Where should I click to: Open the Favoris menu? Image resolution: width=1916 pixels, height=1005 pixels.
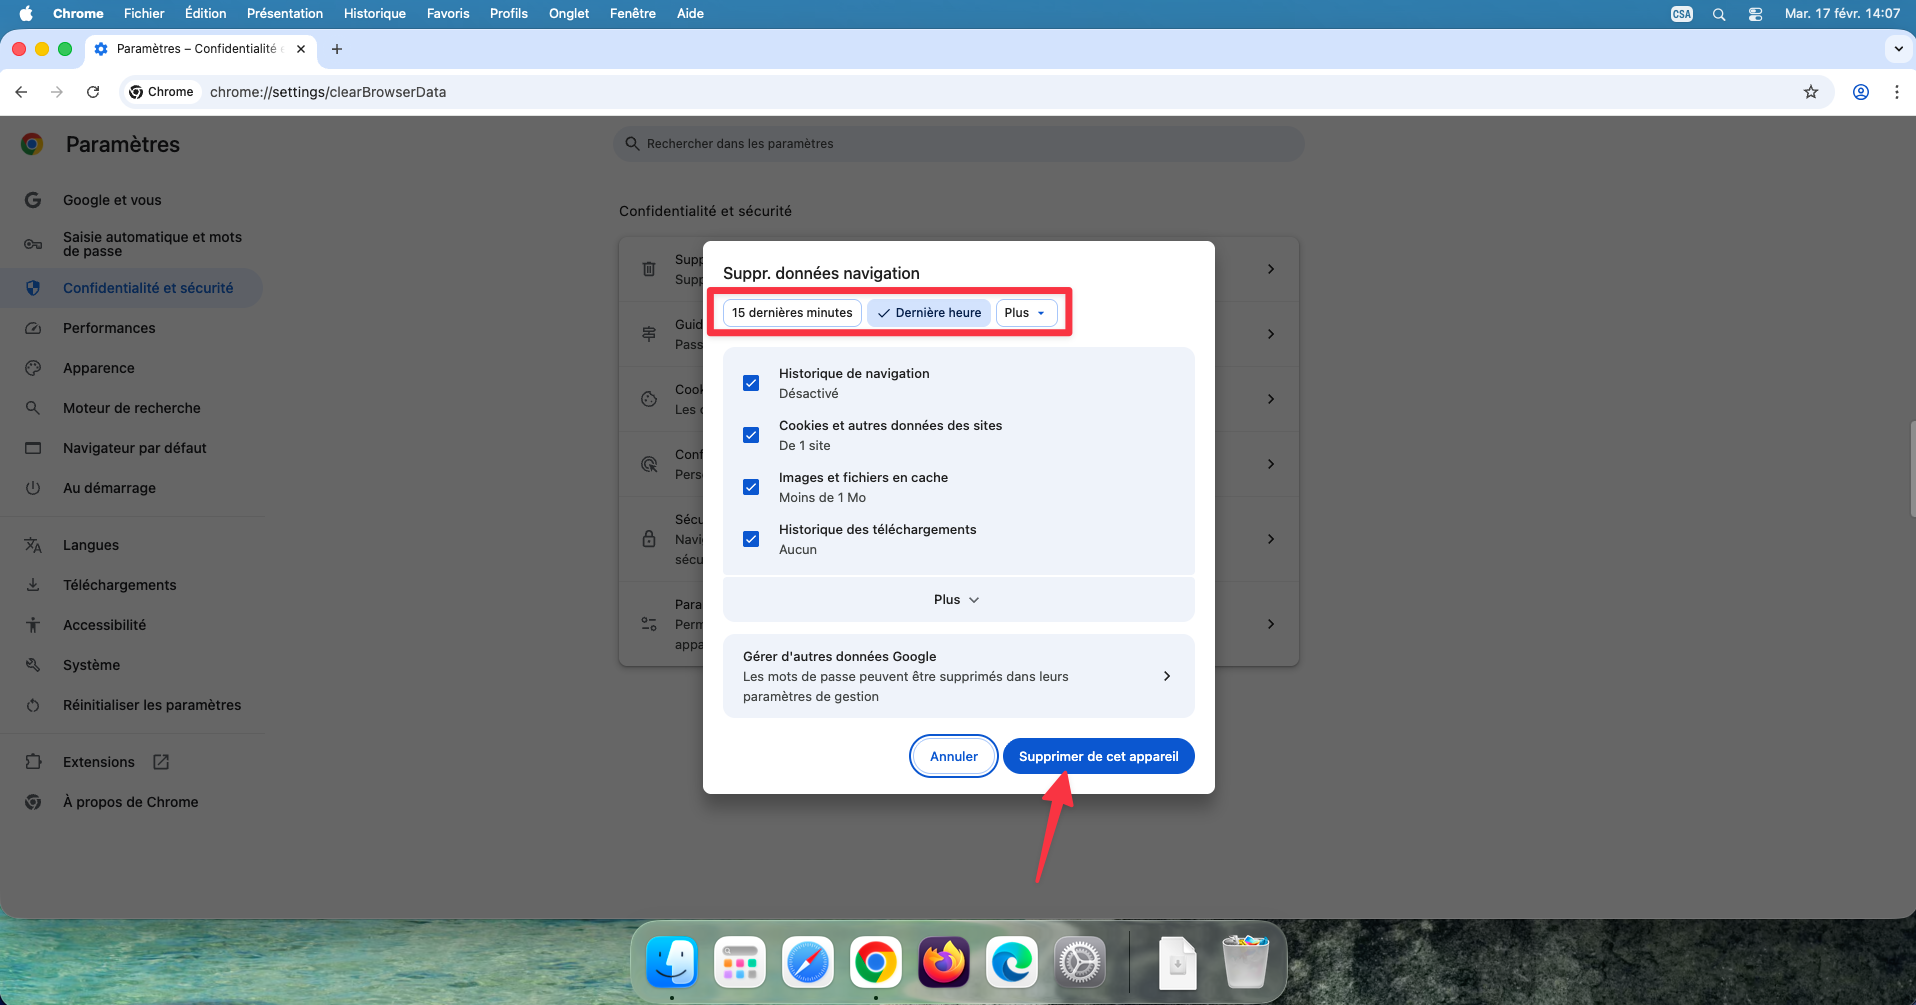click(x=448, y=14)
